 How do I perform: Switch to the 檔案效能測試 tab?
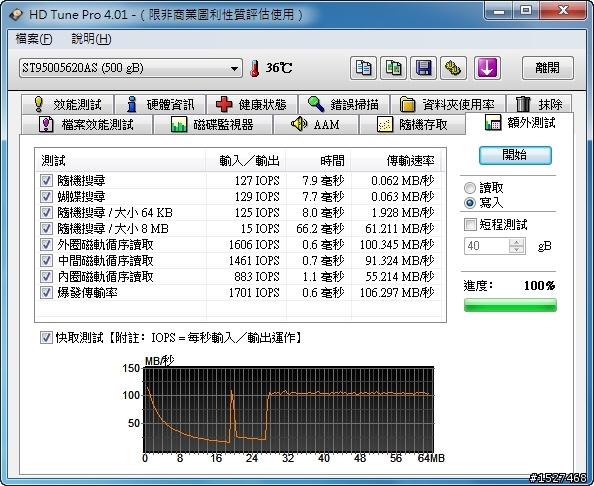pos(87,124)
